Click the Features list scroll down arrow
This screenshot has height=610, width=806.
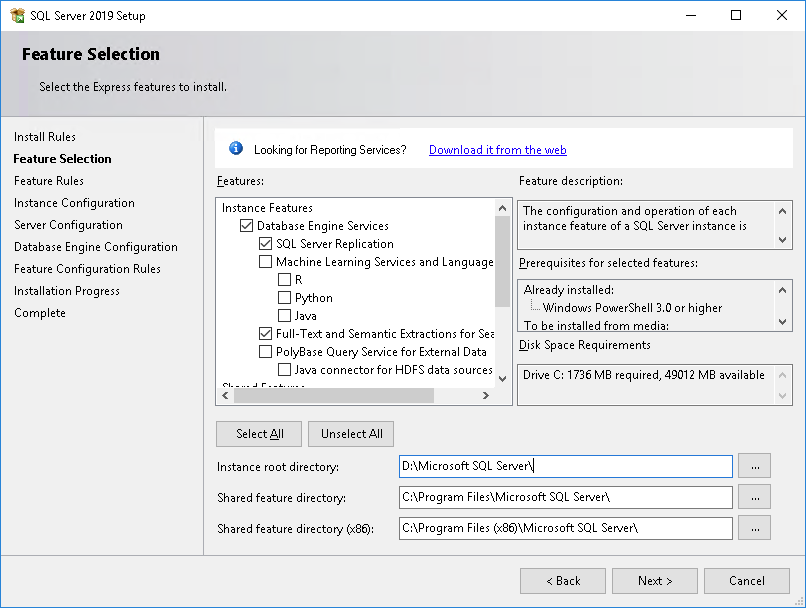[x=502, y=379]
